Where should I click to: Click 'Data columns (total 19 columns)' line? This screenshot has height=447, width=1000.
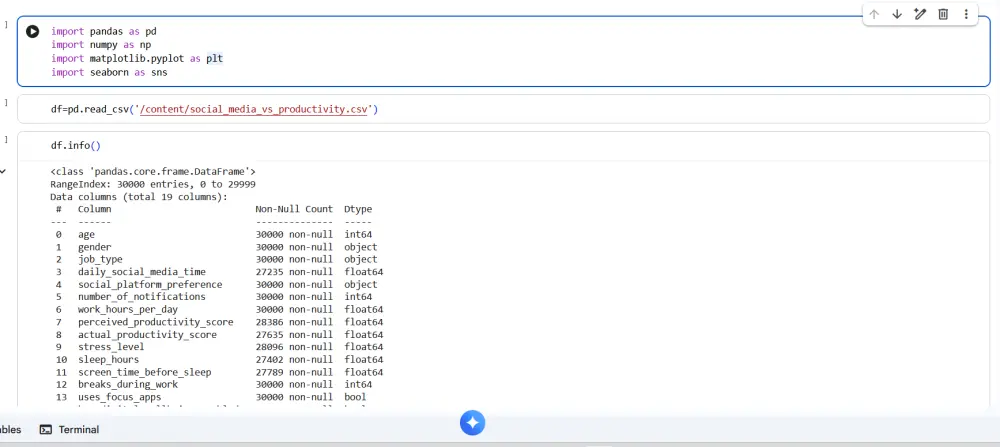139,197
